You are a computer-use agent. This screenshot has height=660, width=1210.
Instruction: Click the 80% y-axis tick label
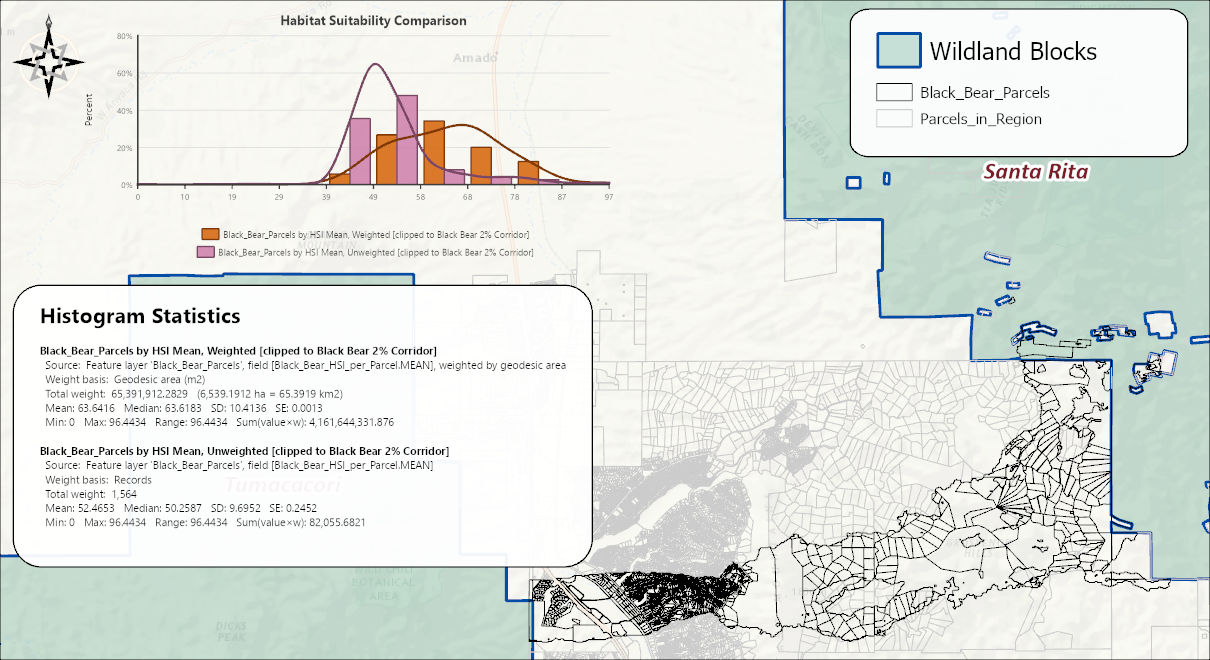point(125,36)
